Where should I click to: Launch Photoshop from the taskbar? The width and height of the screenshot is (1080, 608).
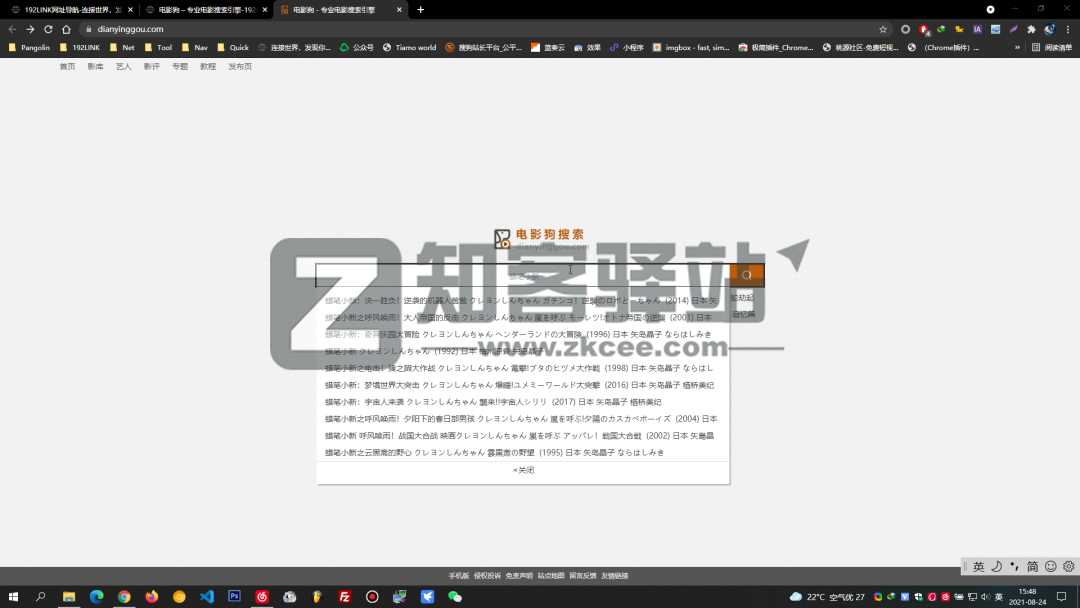233,597
